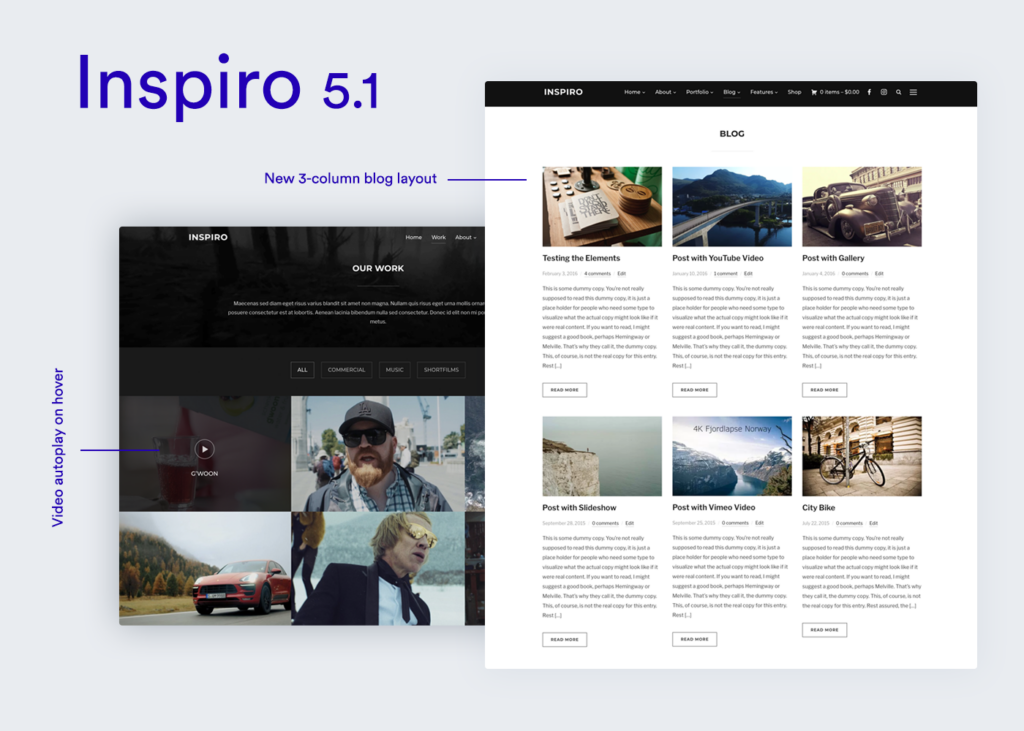Viewport: 1024px width, 731px height.
Task: Select the ALL portfolio filter
Action: [x=302, y=370]
